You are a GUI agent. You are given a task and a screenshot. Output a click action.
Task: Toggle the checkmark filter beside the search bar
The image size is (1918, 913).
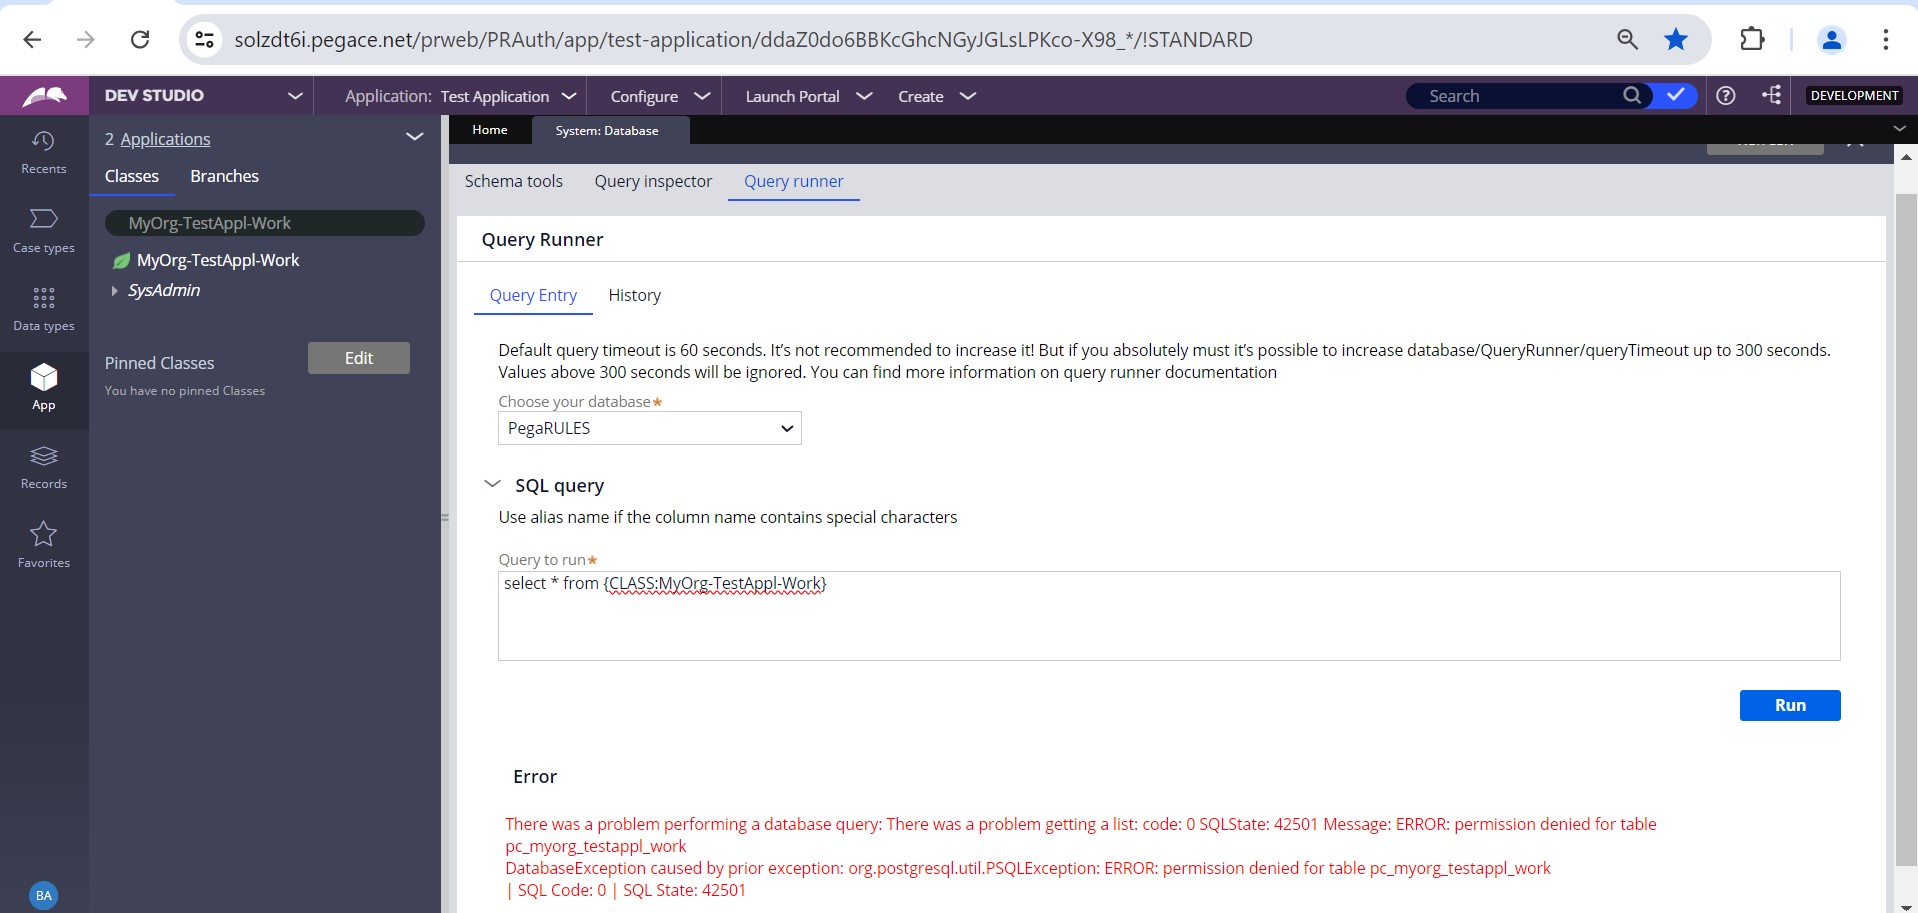[1676, 95]
